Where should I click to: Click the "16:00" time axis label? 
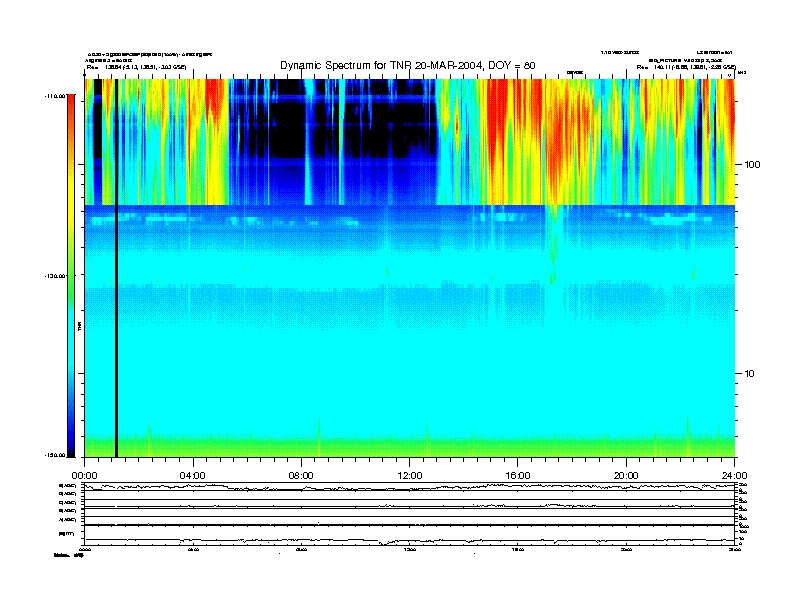(518, 476)
